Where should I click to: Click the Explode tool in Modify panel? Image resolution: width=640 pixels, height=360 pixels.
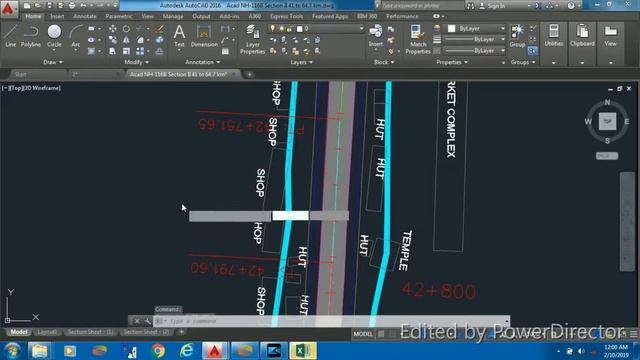[x=160, y=40]
